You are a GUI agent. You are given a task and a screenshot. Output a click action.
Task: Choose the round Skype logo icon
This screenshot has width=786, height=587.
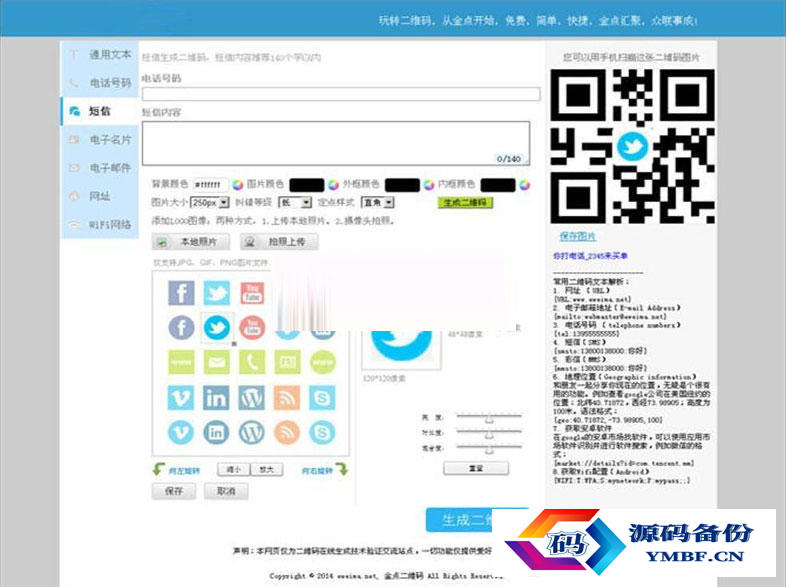pyautogui.click(x=322, y=432)
